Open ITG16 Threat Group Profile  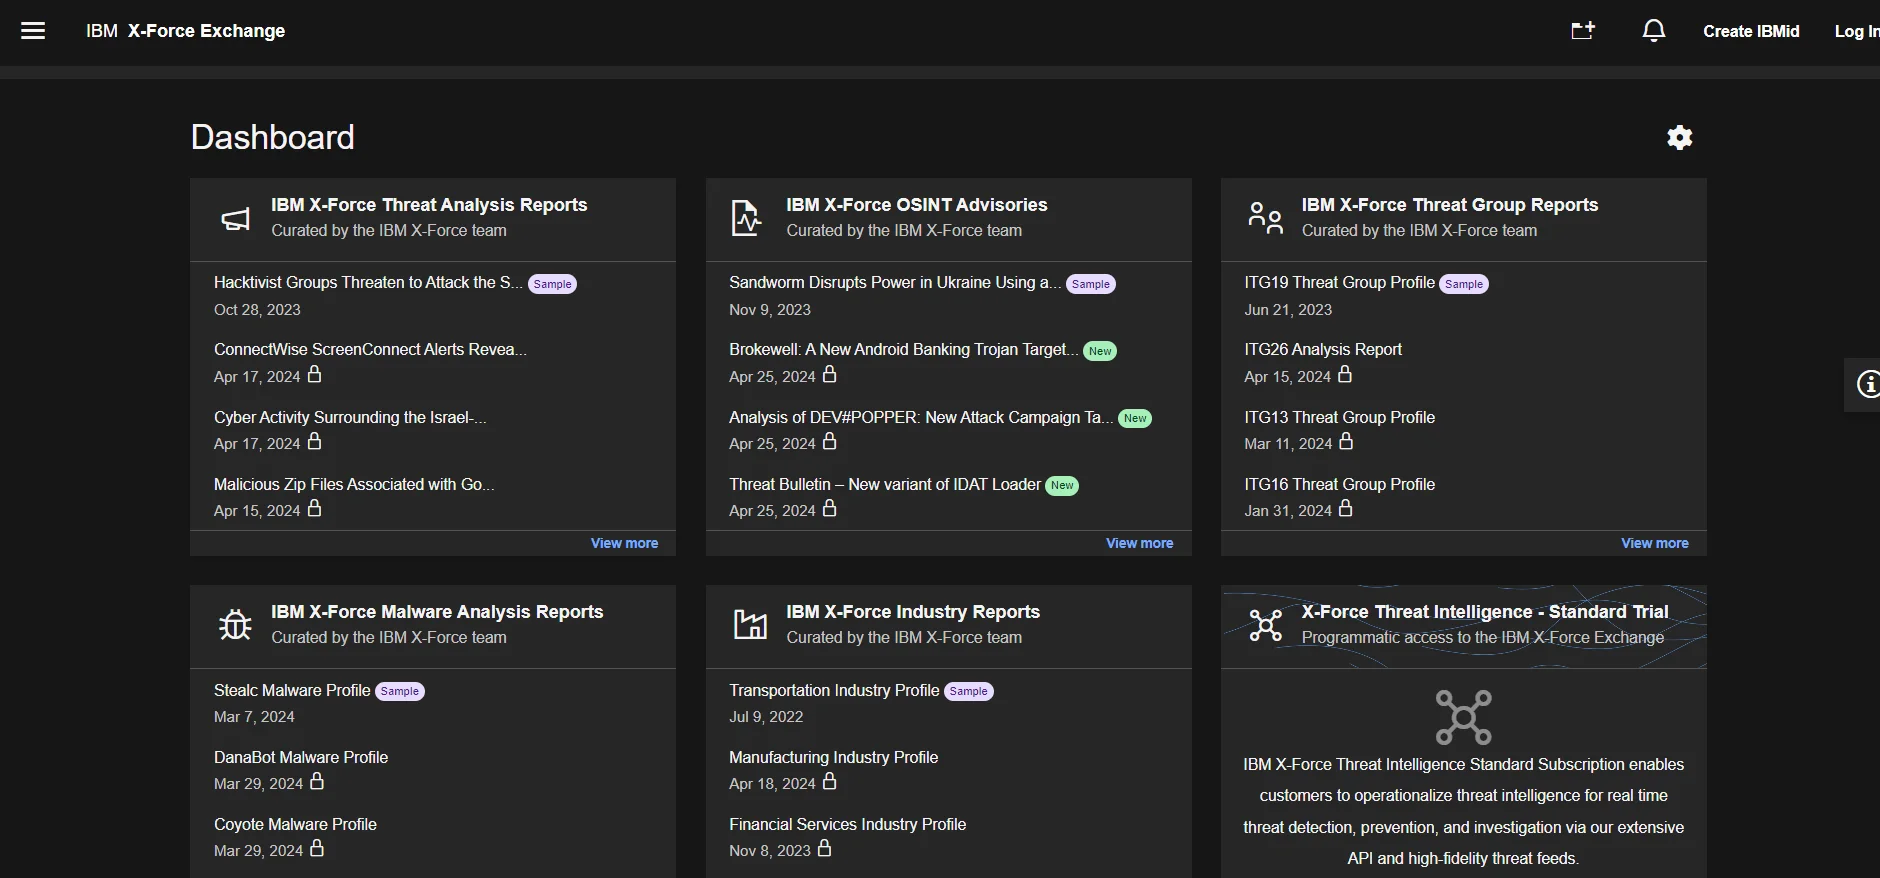[x=1339, y=484]
